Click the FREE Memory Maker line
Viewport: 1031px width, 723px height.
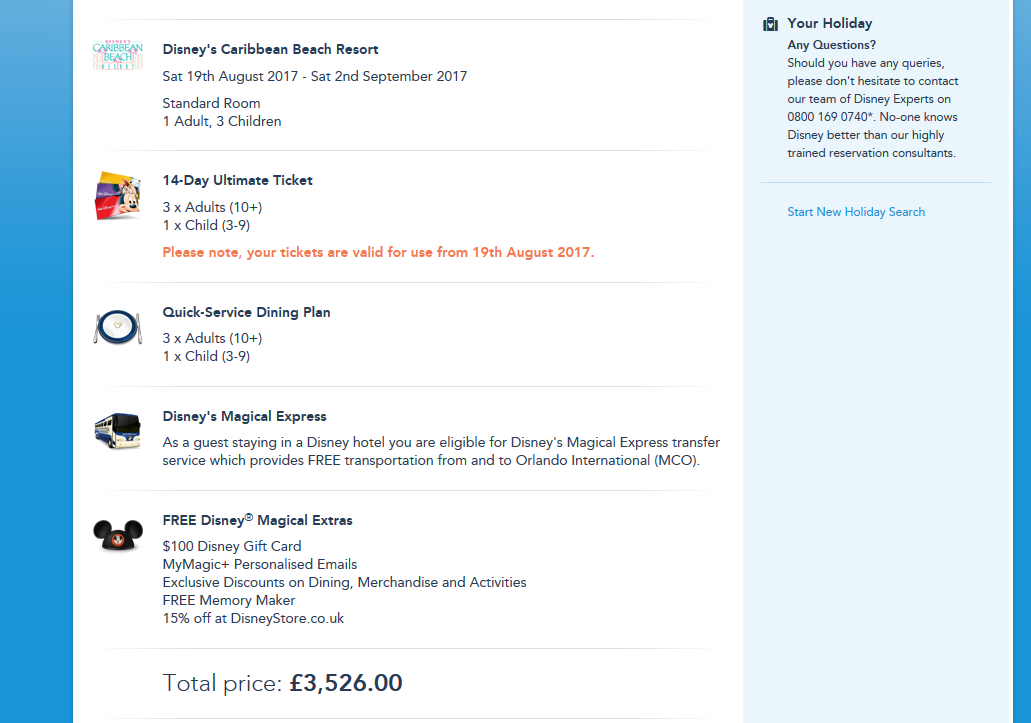click(229, 600)
